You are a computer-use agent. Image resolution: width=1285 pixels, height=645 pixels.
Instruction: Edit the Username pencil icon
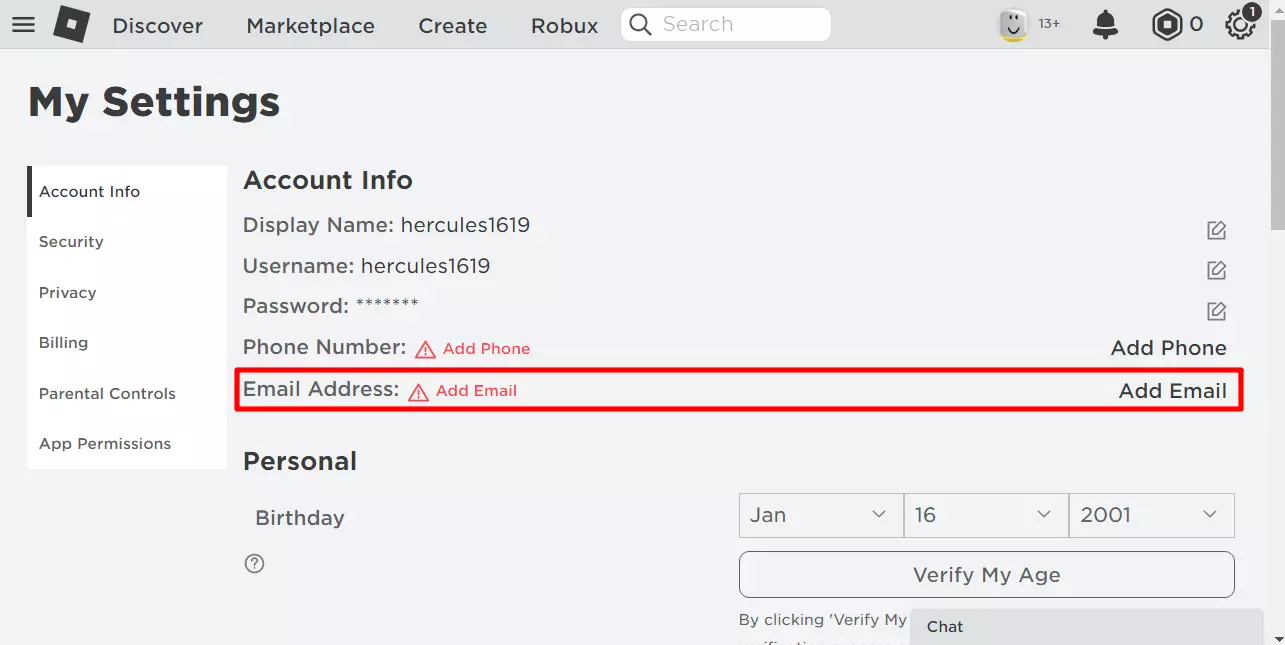coord(1216,271)
